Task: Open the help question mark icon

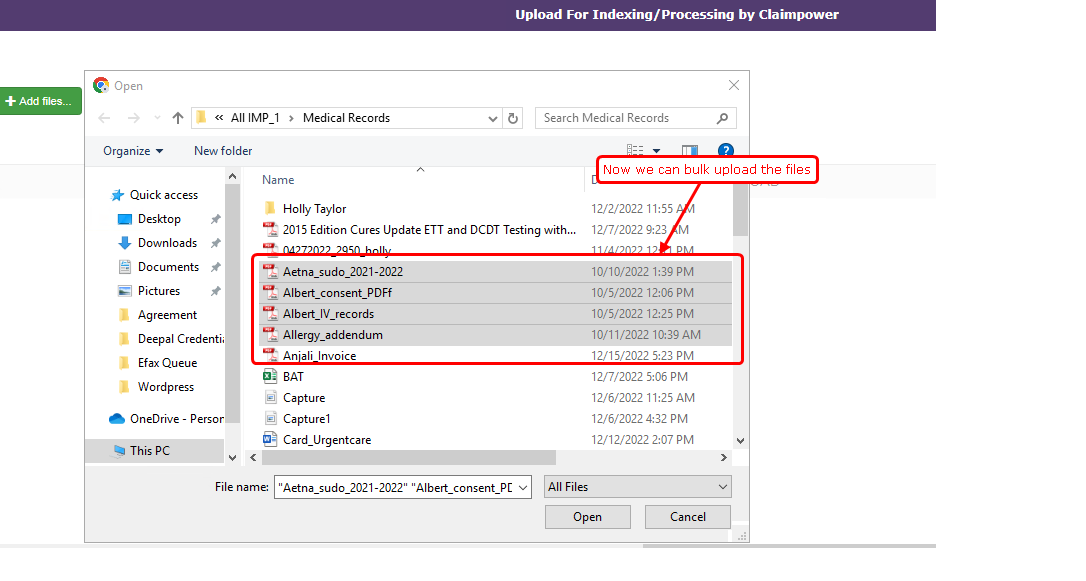Action: coord(726,151)
